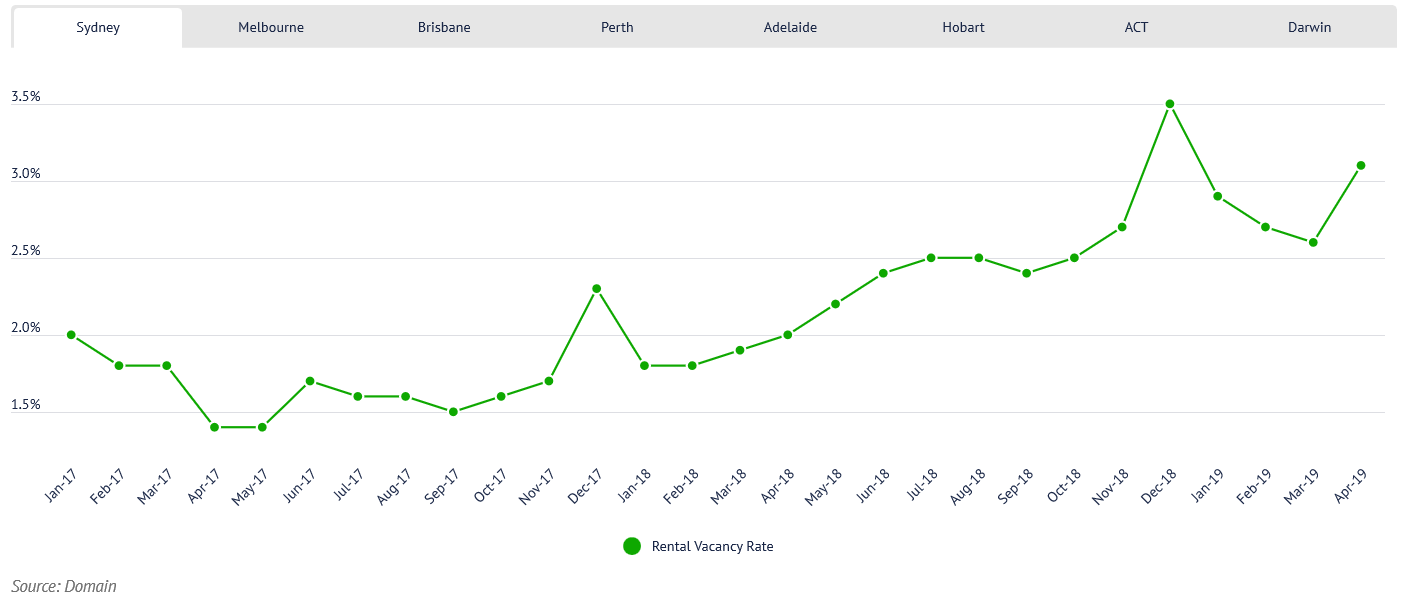Select the Sep-17 data point
The width and height of the screenshot is (1404, 609).
pos(453,412)
